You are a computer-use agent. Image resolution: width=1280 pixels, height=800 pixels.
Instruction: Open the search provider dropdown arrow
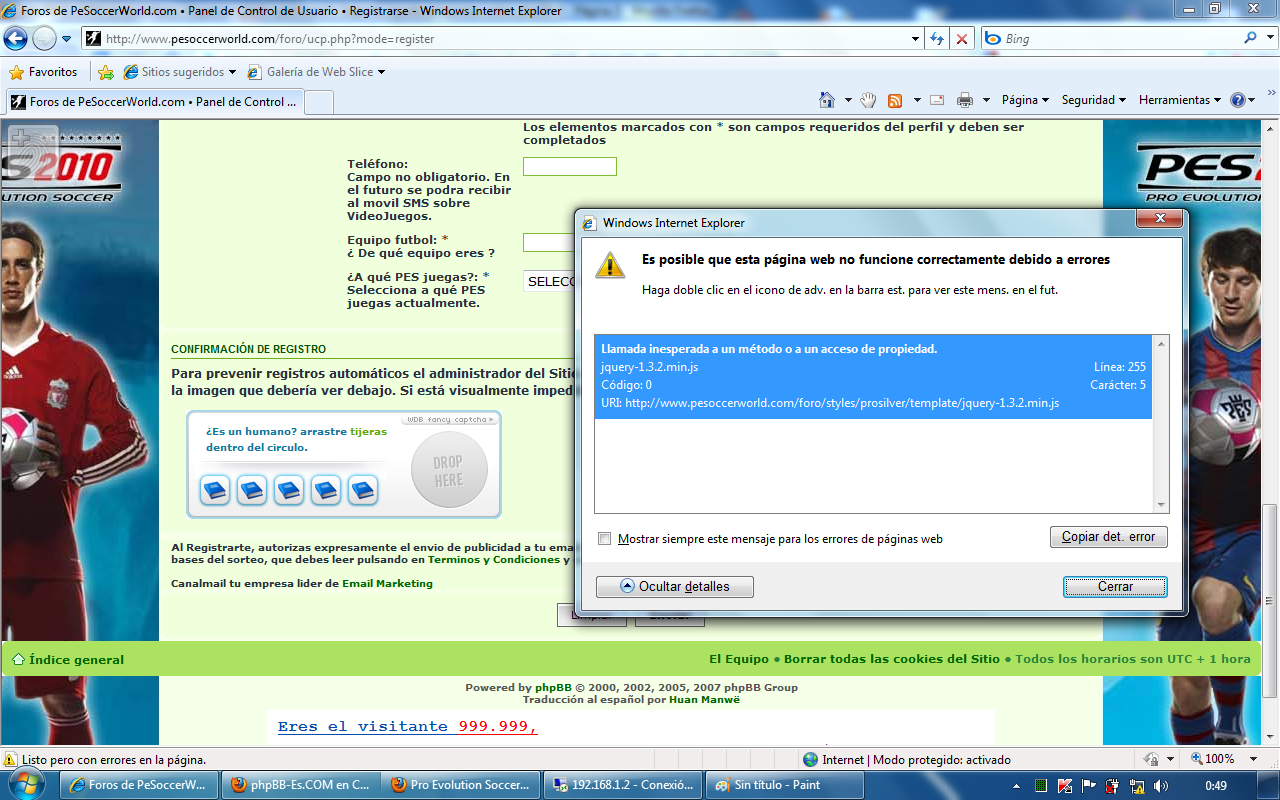click(x=1270, y=38)
